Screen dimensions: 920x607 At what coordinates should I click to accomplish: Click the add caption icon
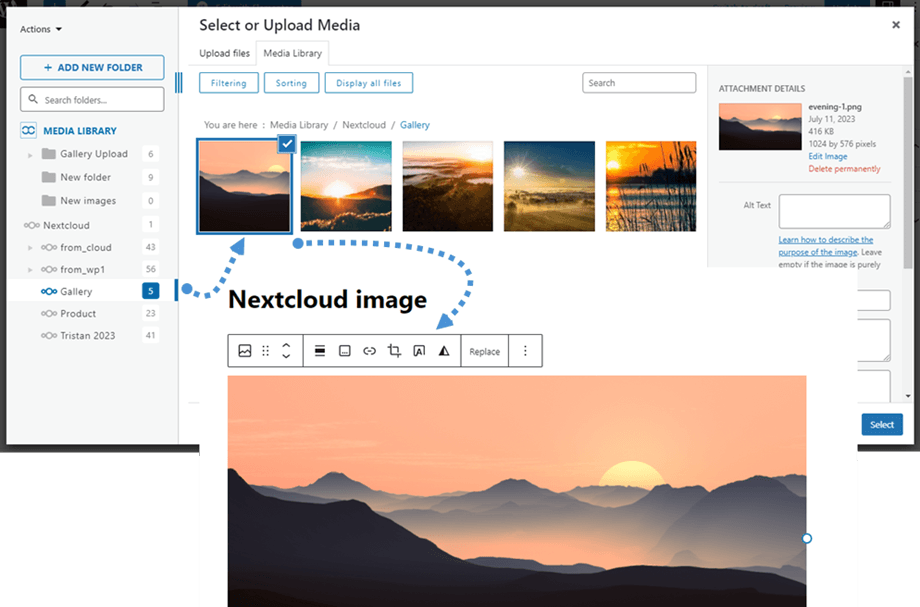(x=345, y=351)
